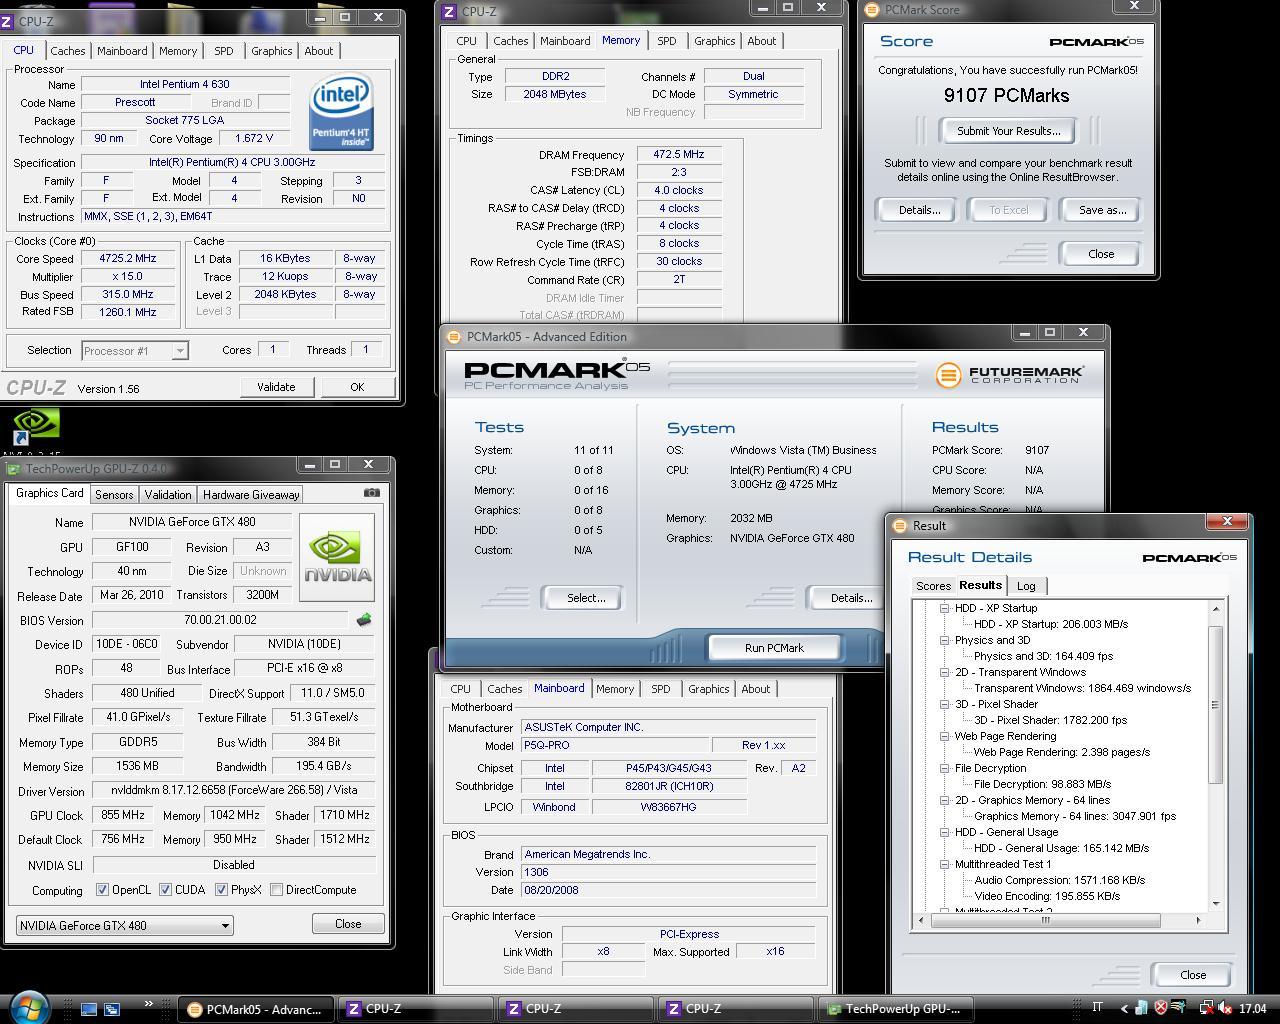This screenshot has width=1280, height=1024.
Task: Click the muted volume tray icon
Action: [x=1225, y=1009]
